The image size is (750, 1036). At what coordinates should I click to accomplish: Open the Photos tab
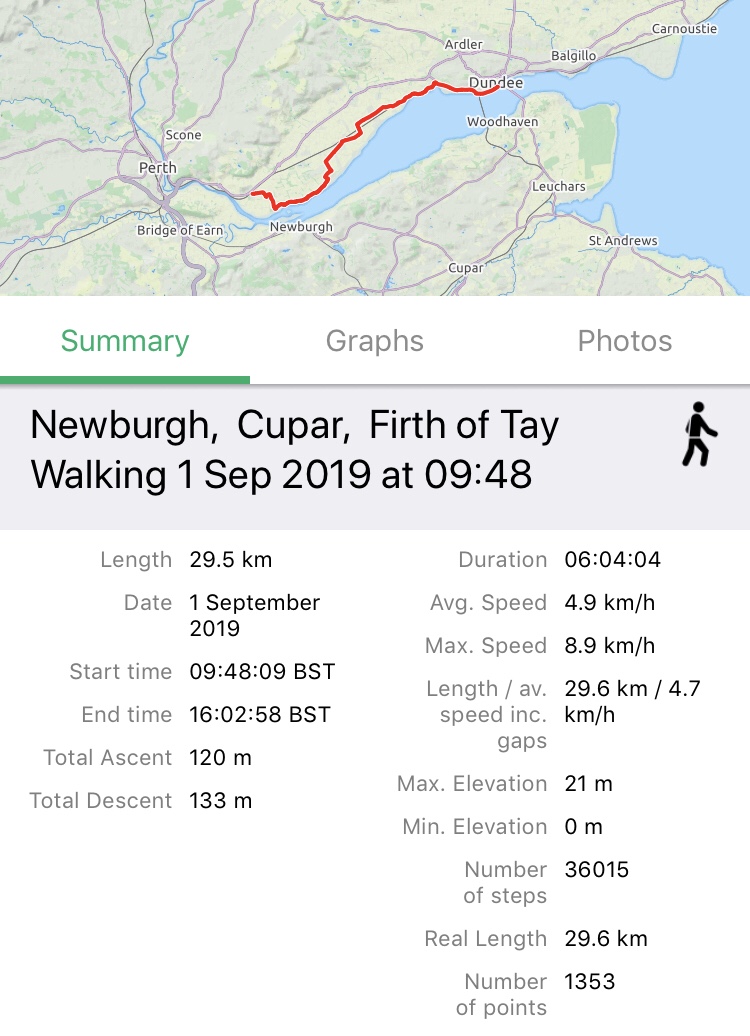[625, 342]
